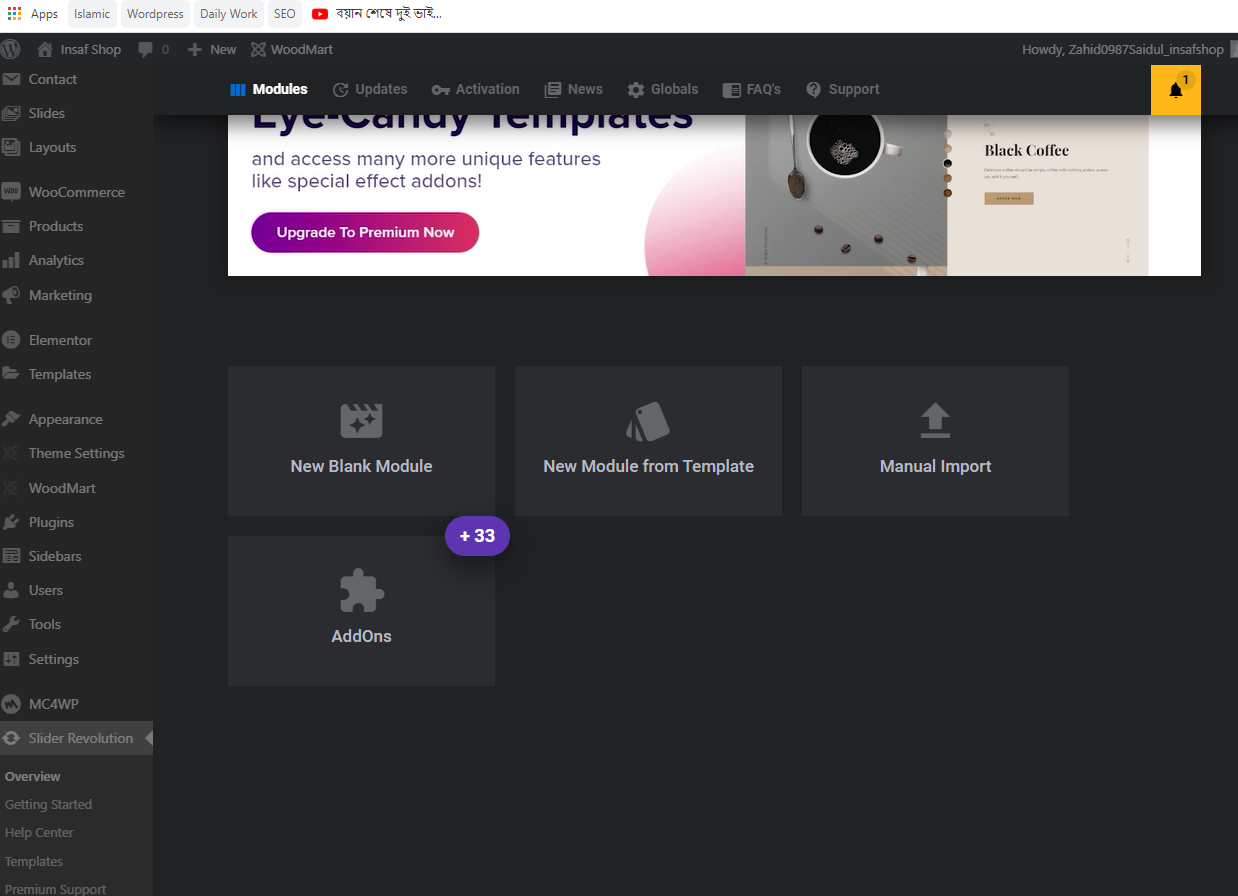Click Upgrade To Premium Now button
Image resolution: width=1238 pixels, height=896 pixels.
tap(365, 232)
